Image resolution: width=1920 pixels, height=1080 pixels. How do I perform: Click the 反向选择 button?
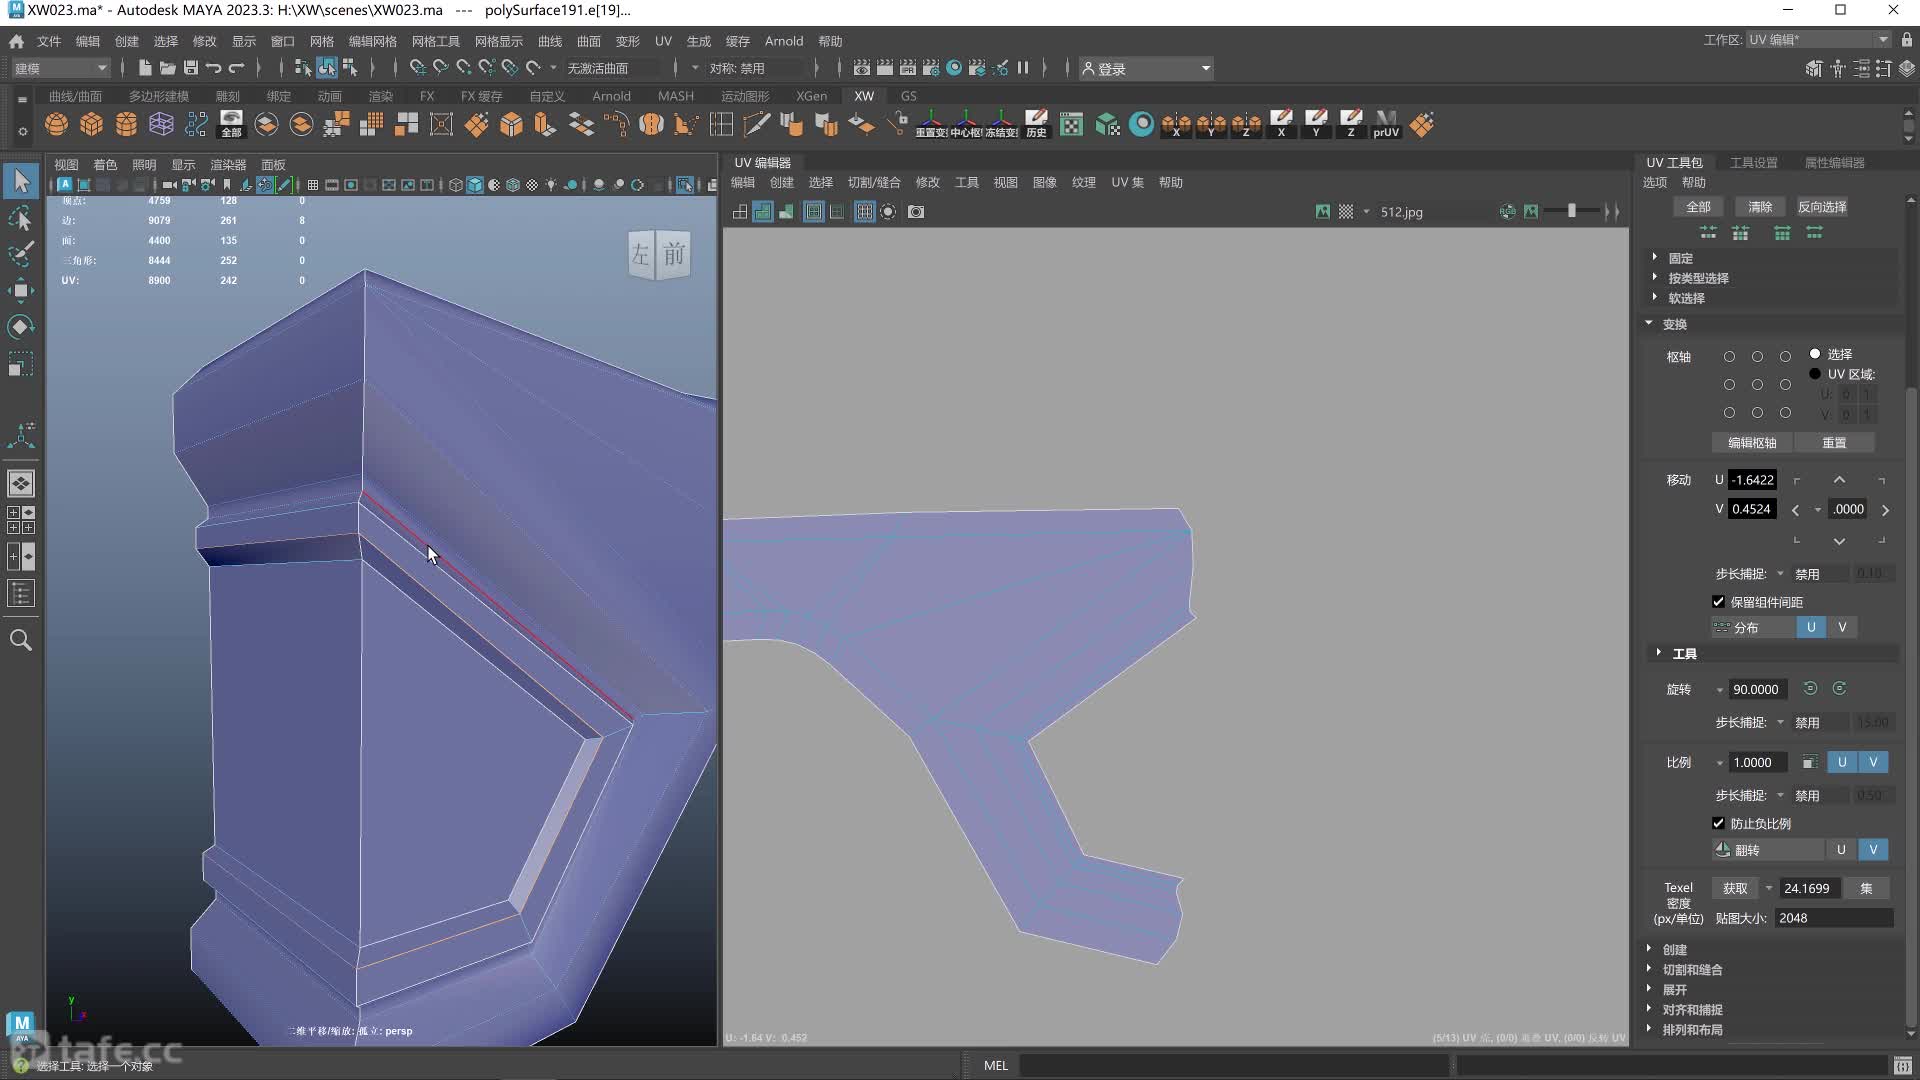[1822, 207]
